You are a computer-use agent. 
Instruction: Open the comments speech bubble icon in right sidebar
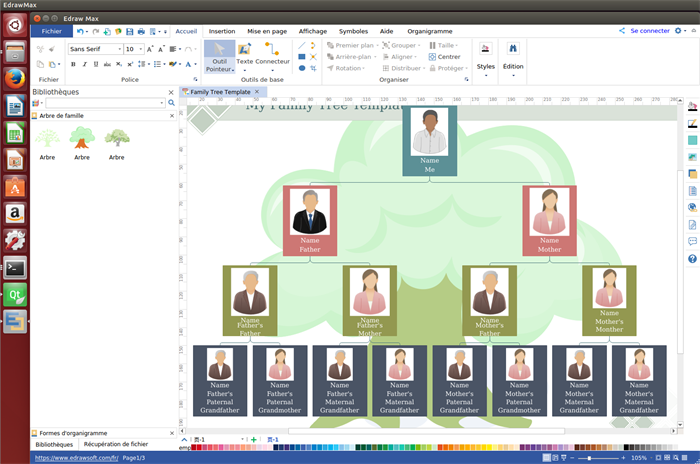click(692, 242)
